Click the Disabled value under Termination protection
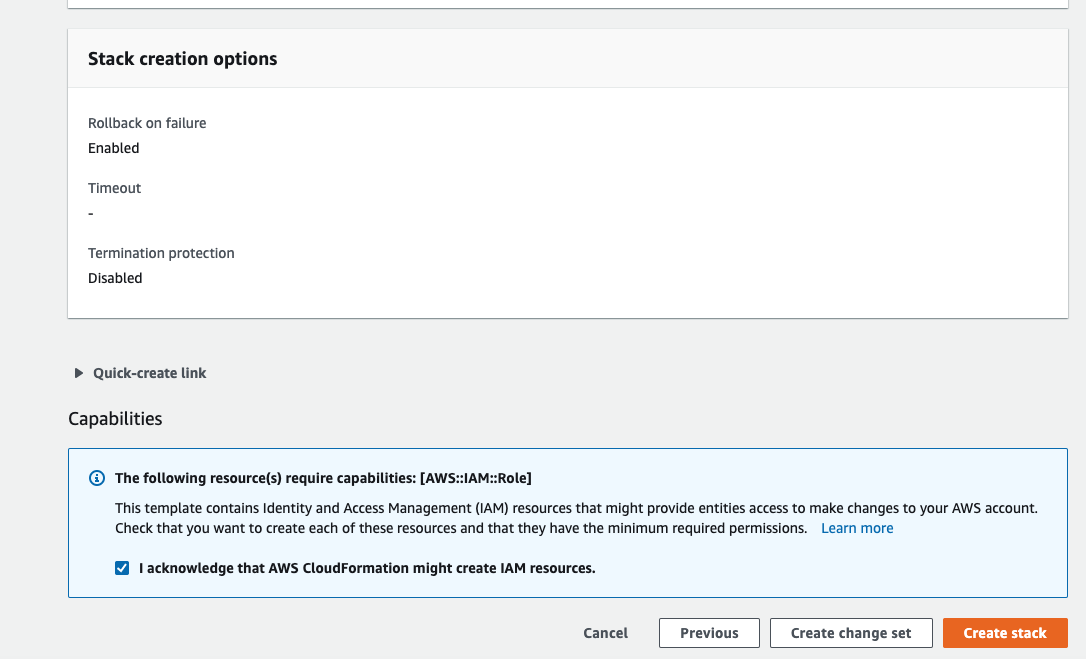 pyautogui.click(x=115, y=278)
